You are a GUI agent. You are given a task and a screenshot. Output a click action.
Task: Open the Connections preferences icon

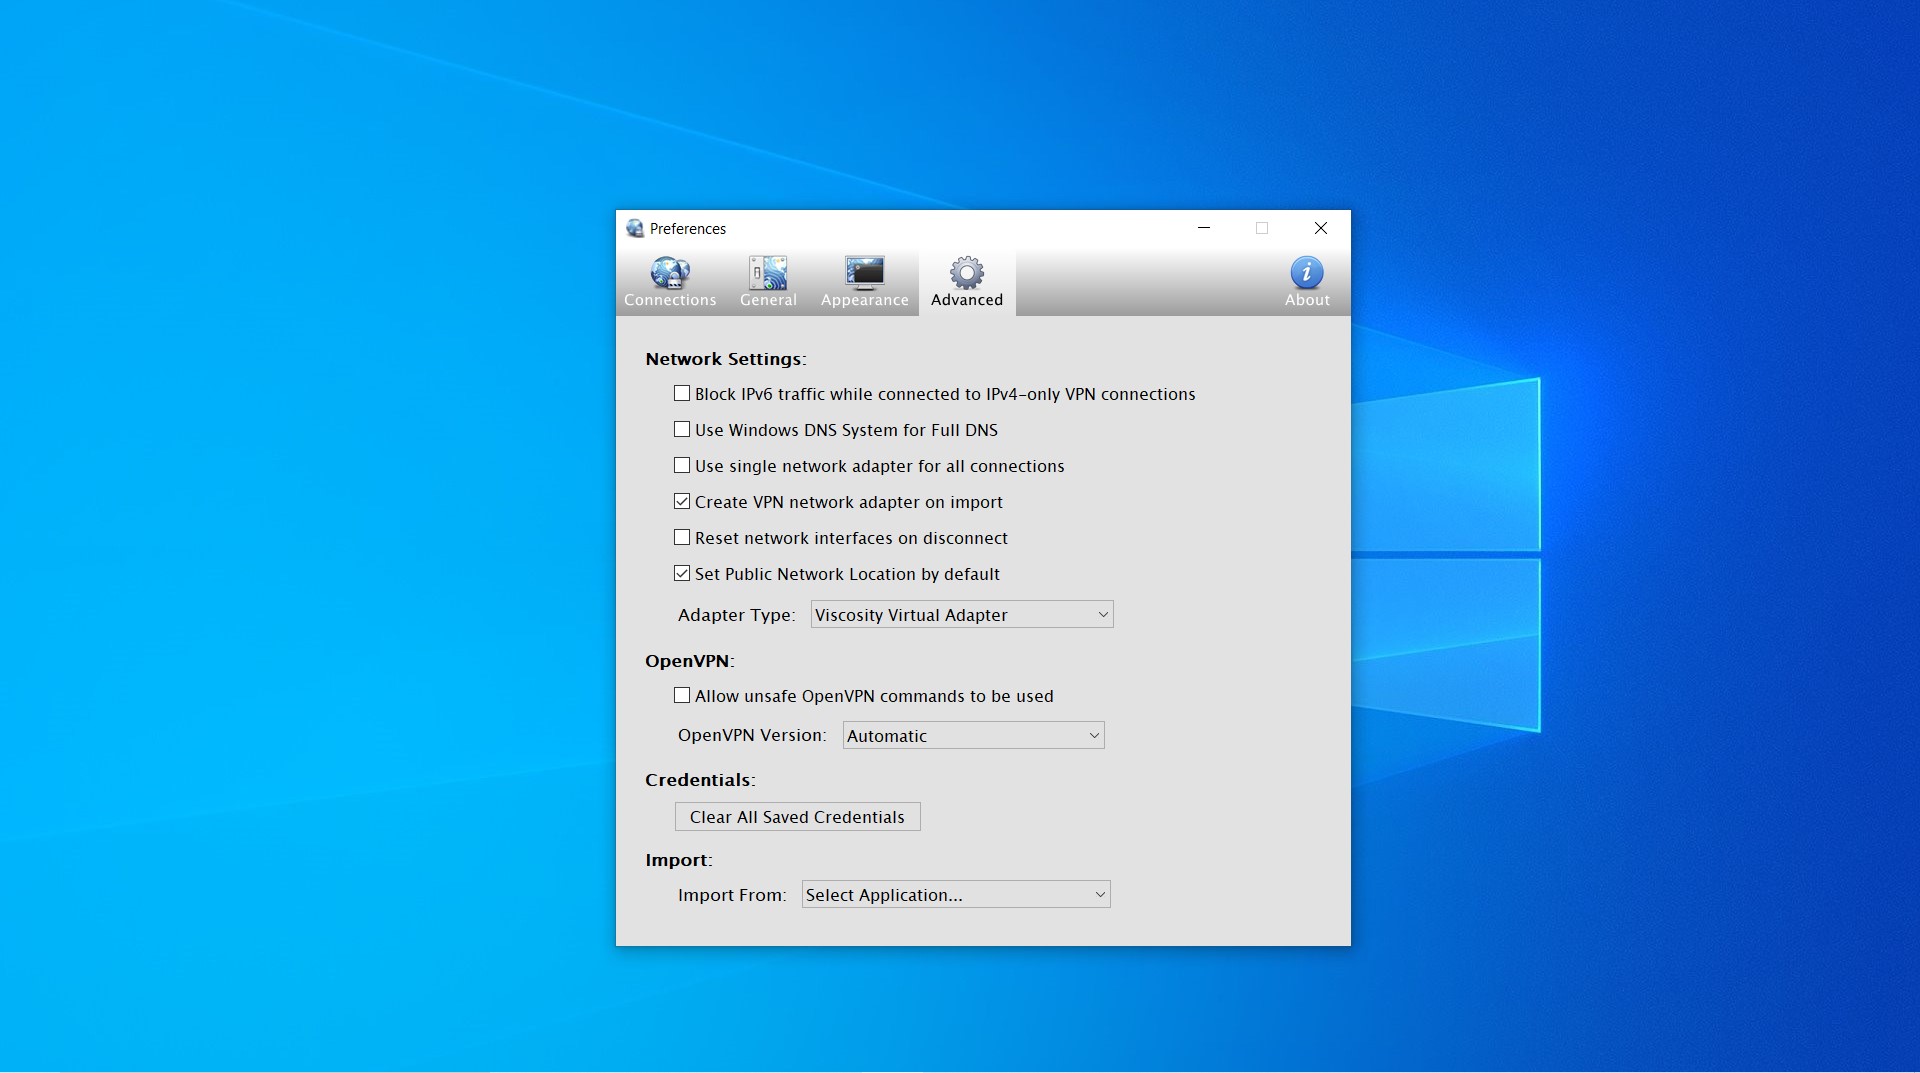point(670,272)
